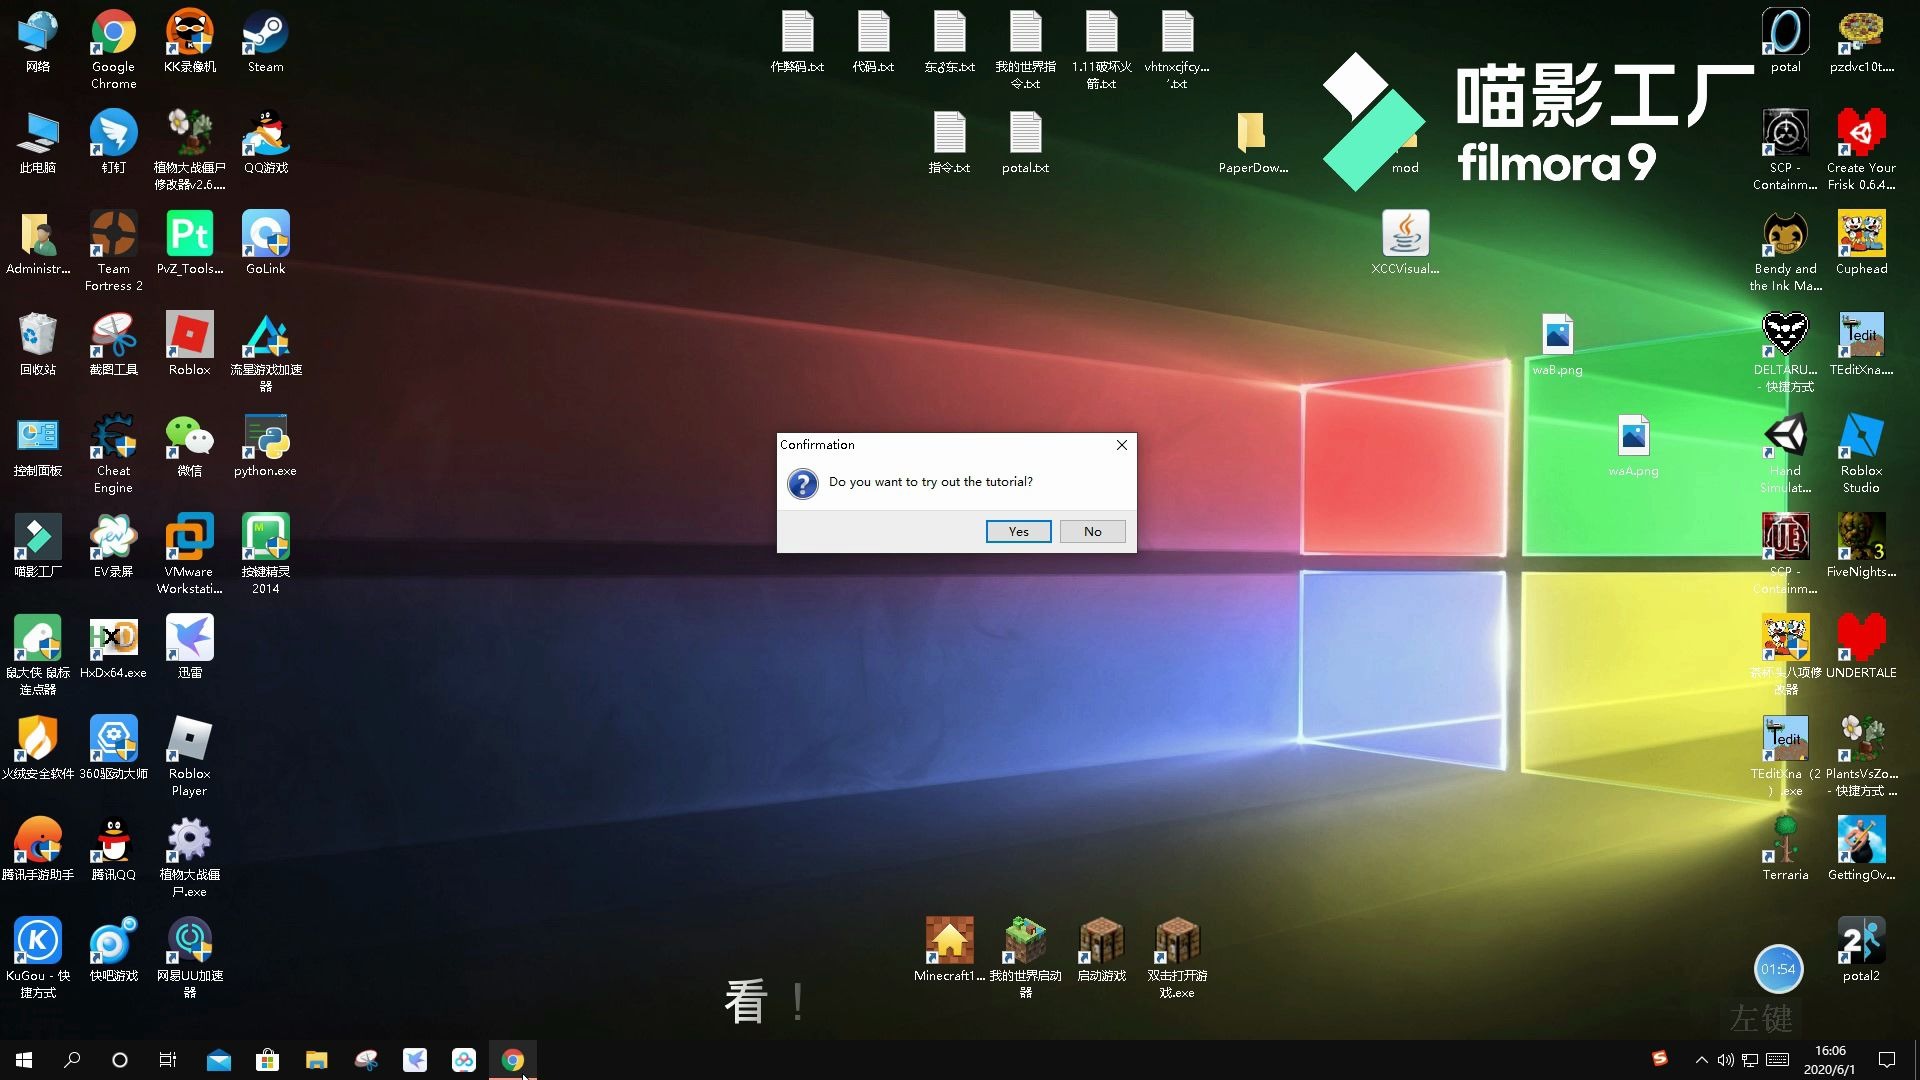Open HxDx64 hex editor
This screenshot has width=1920, height=1080.
click(x=112, y=640)
